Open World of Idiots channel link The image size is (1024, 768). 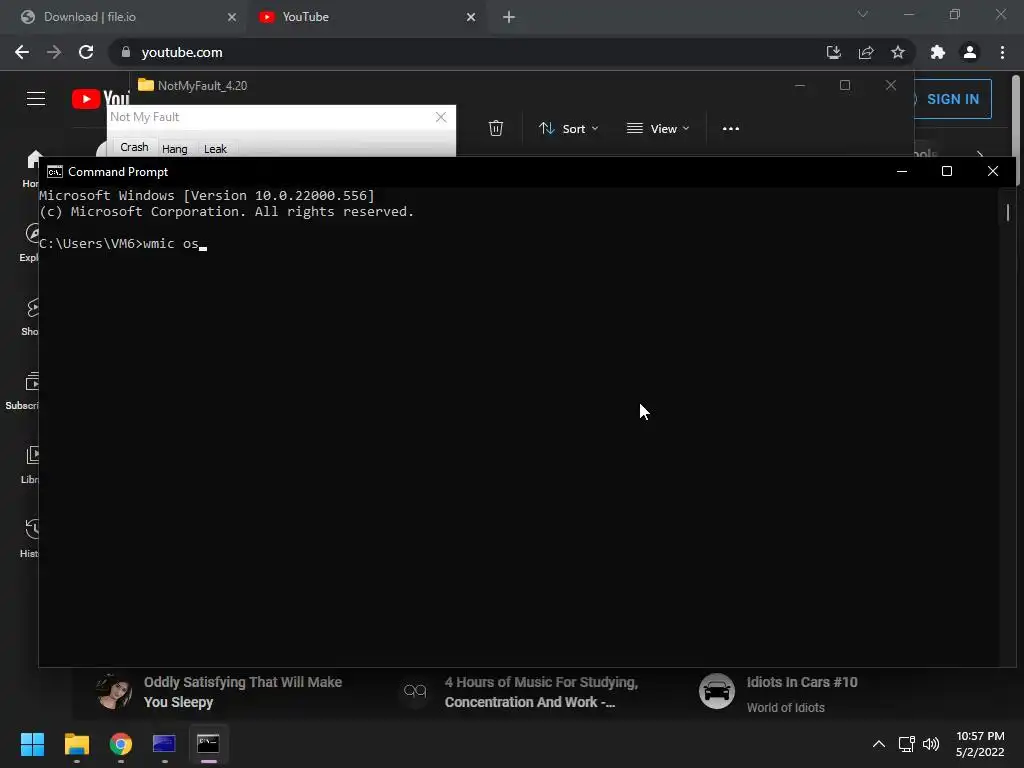coord(786,708)
